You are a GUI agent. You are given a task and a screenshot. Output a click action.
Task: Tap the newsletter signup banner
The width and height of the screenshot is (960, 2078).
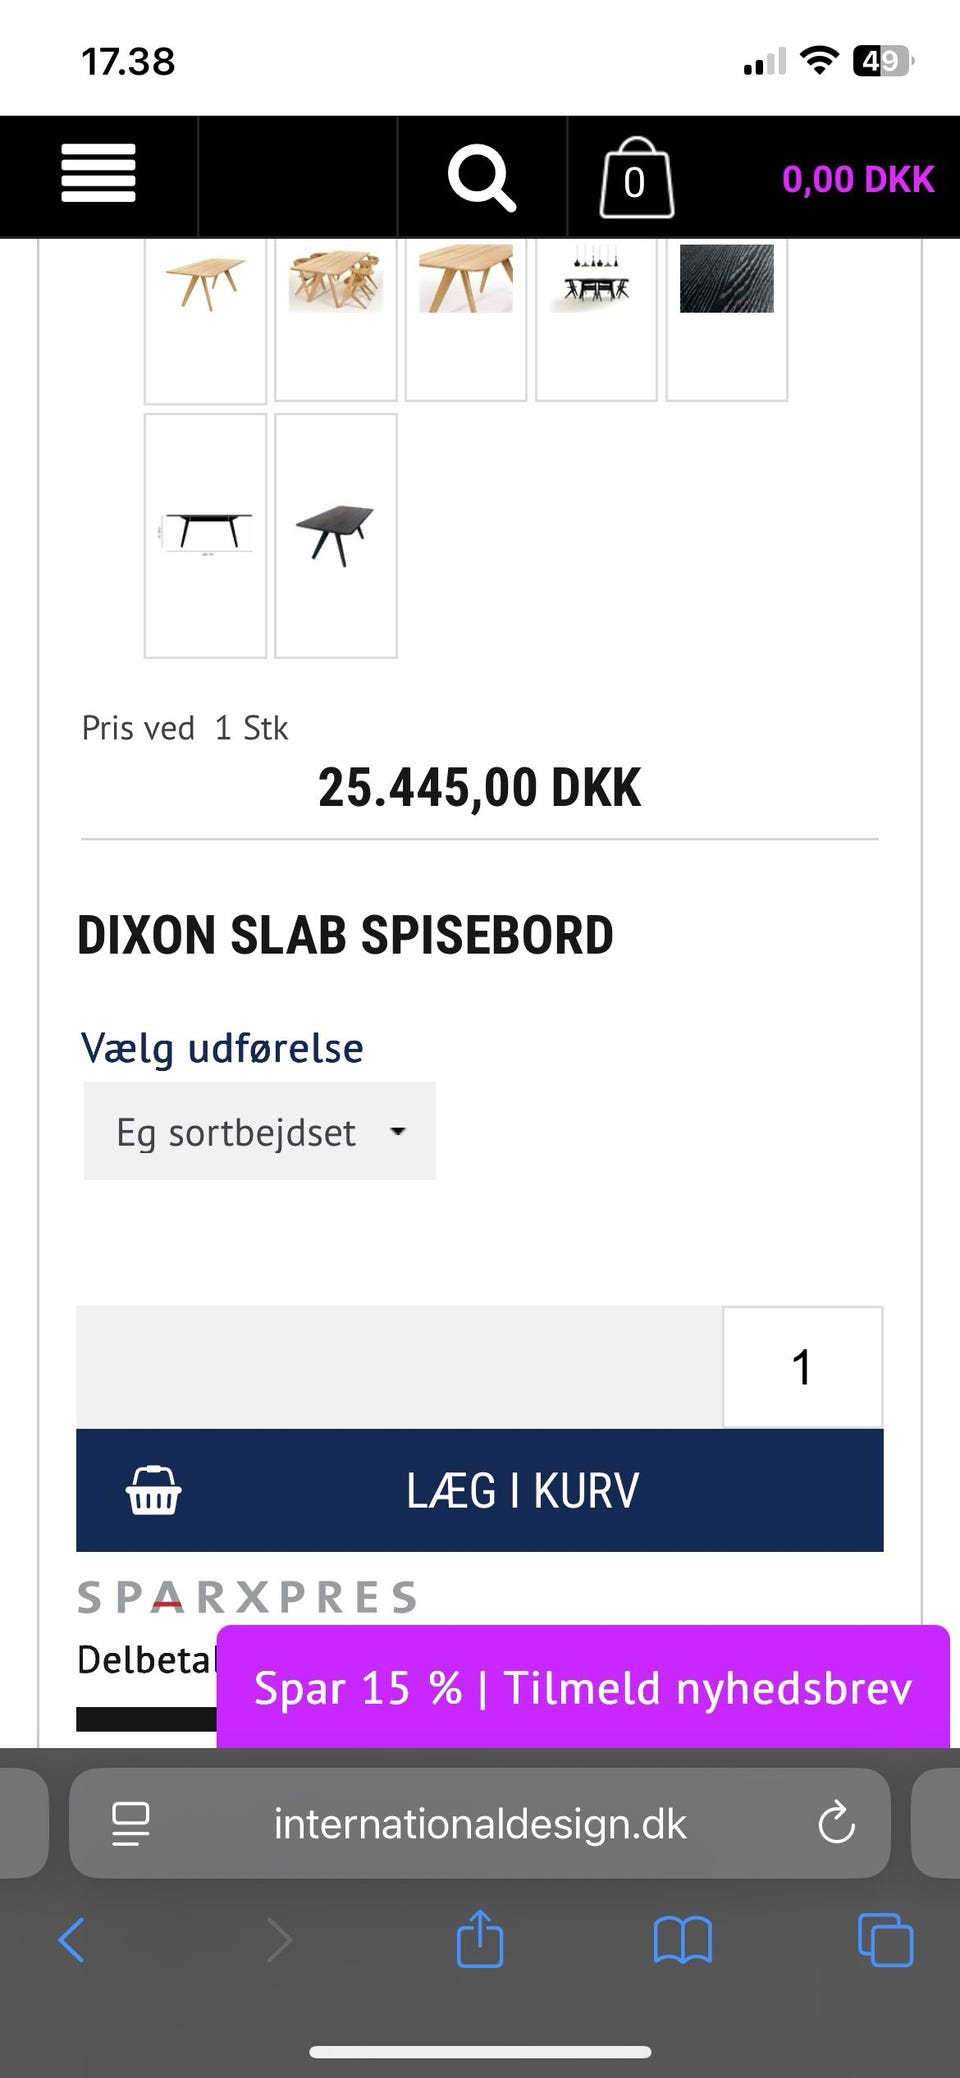coord(582,1688)
